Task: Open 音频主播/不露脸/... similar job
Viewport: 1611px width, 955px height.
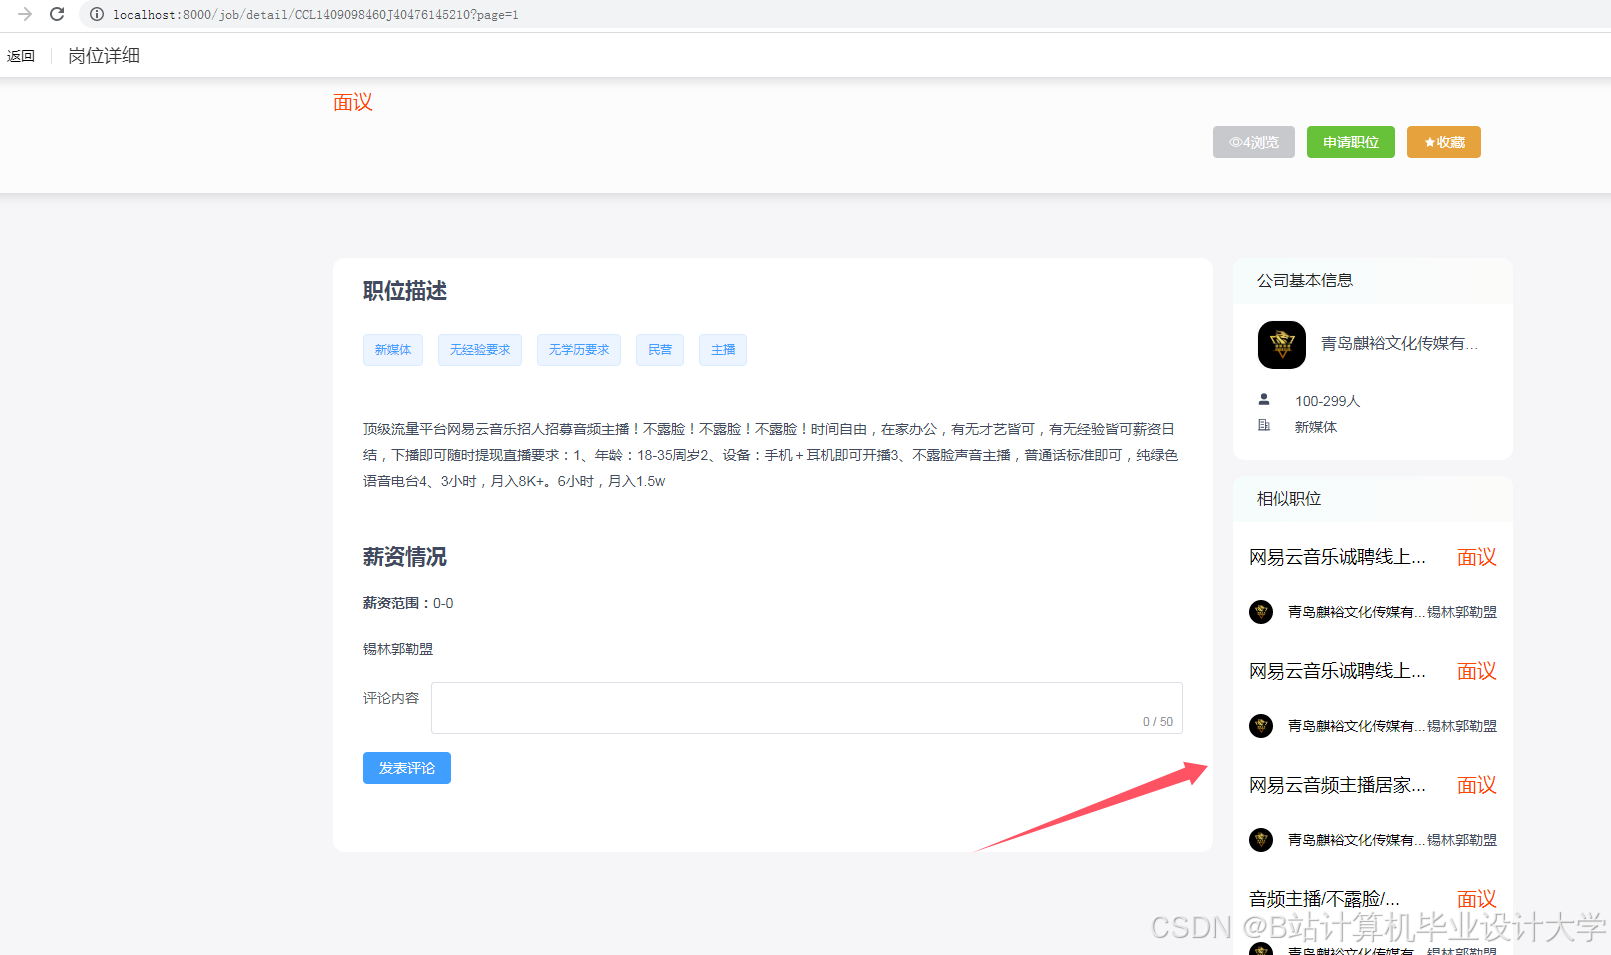Action: coord(1324,899)
